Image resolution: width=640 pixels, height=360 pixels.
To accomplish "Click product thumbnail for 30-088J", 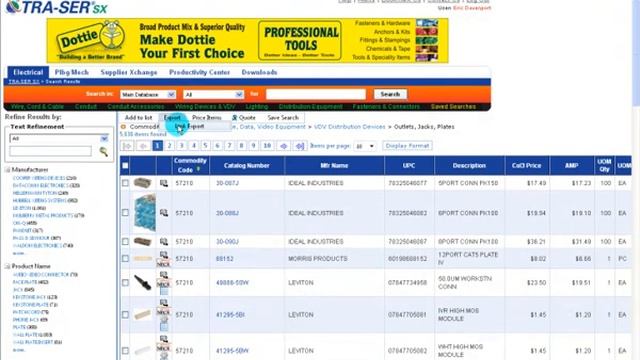I will click(x=144, y=213).
